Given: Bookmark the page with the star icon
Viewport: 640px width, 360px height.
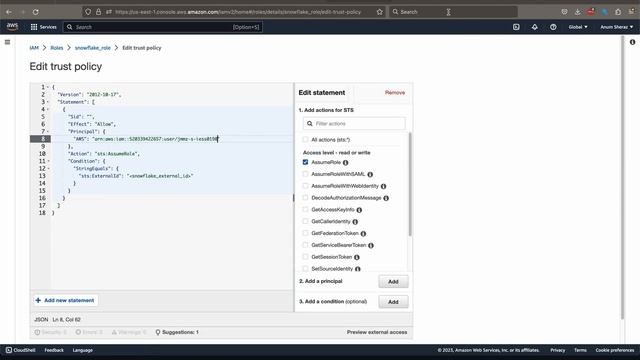Looking at the screenshot, I should point(380,12).
